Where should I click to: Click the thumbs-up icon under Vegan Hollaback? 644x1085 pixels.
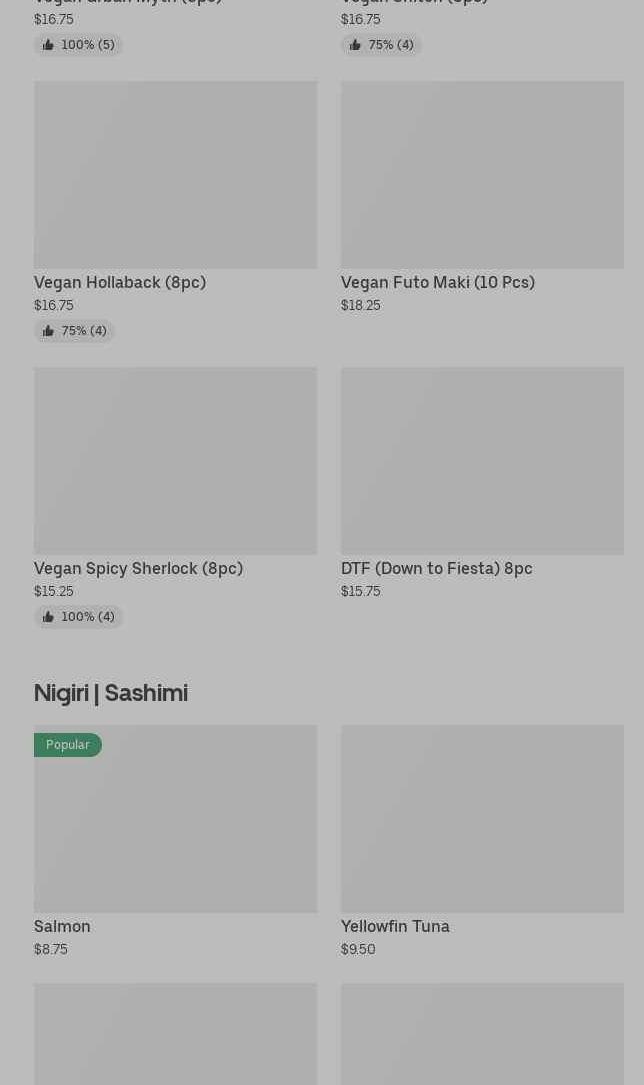48,331
